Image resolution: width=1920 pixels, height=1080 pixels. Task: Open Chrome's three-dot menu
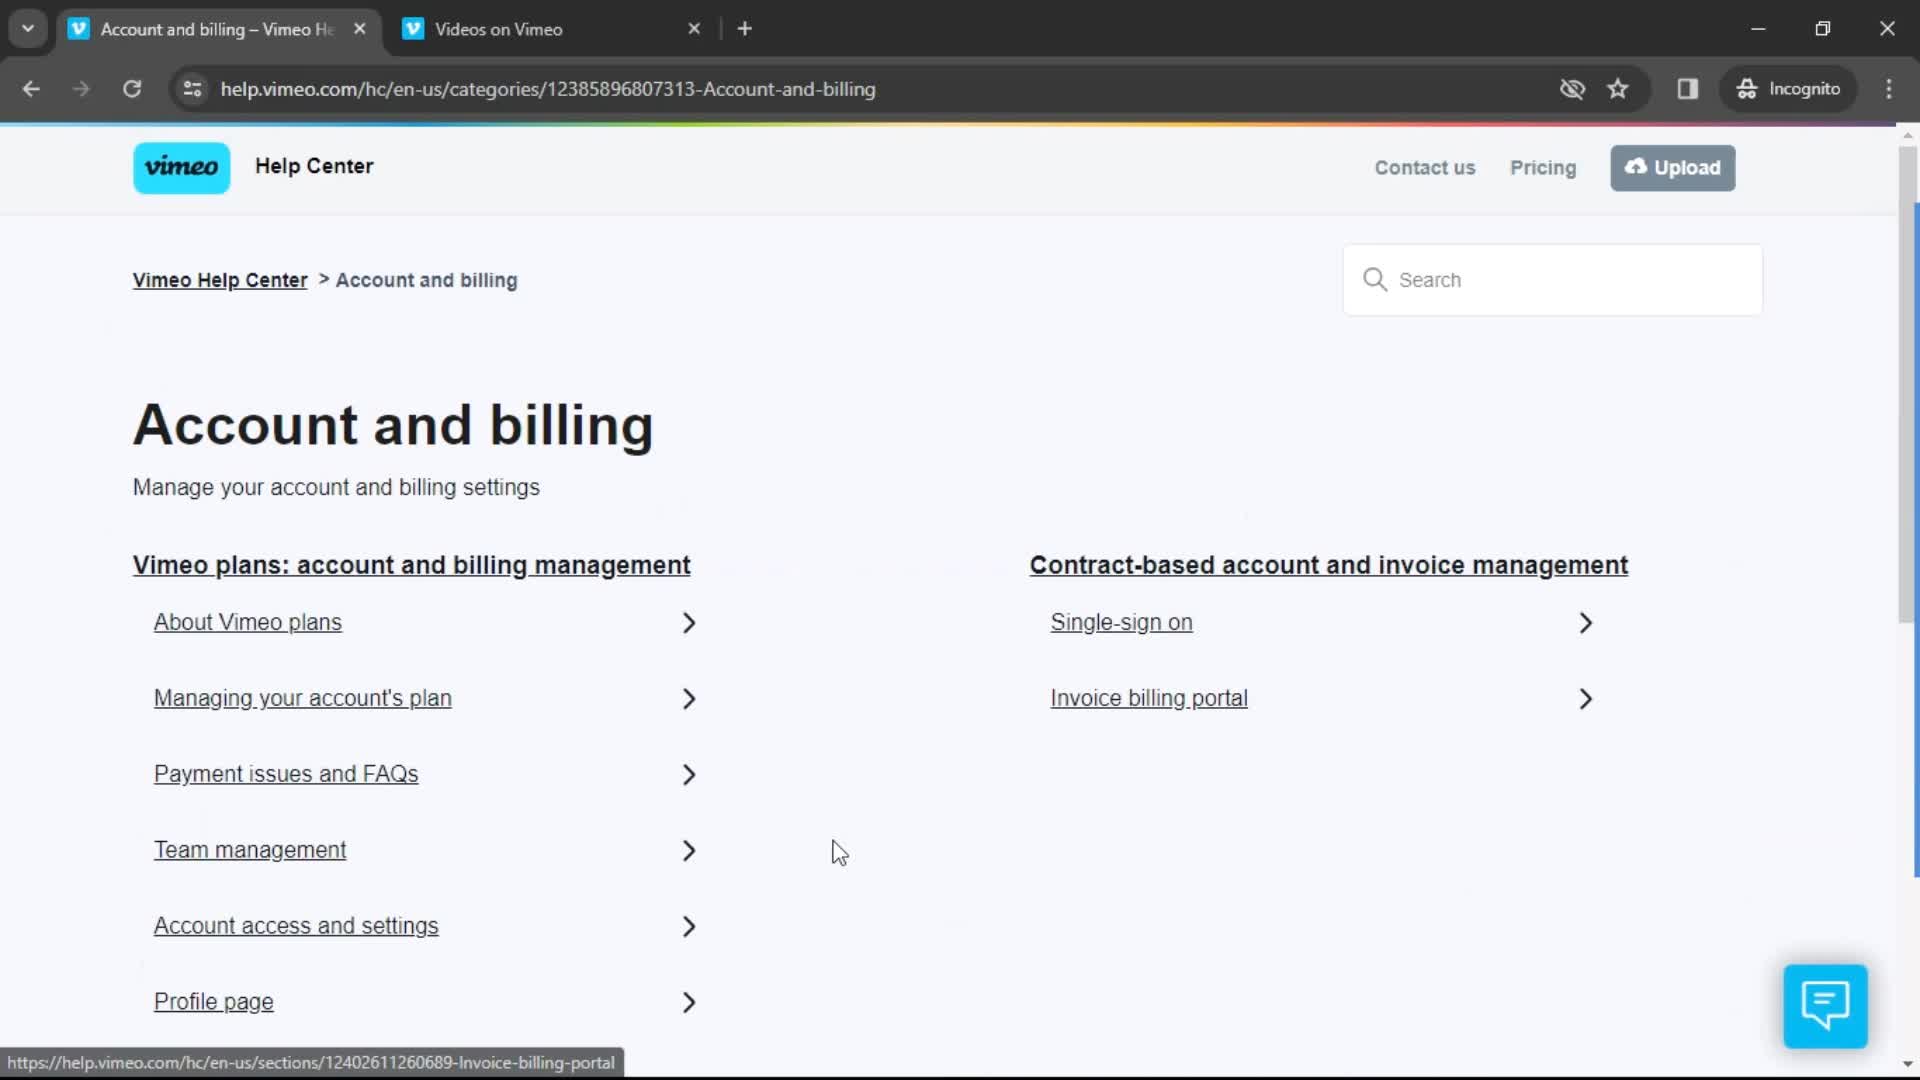pyautogui.click(x=1889, y=89)
